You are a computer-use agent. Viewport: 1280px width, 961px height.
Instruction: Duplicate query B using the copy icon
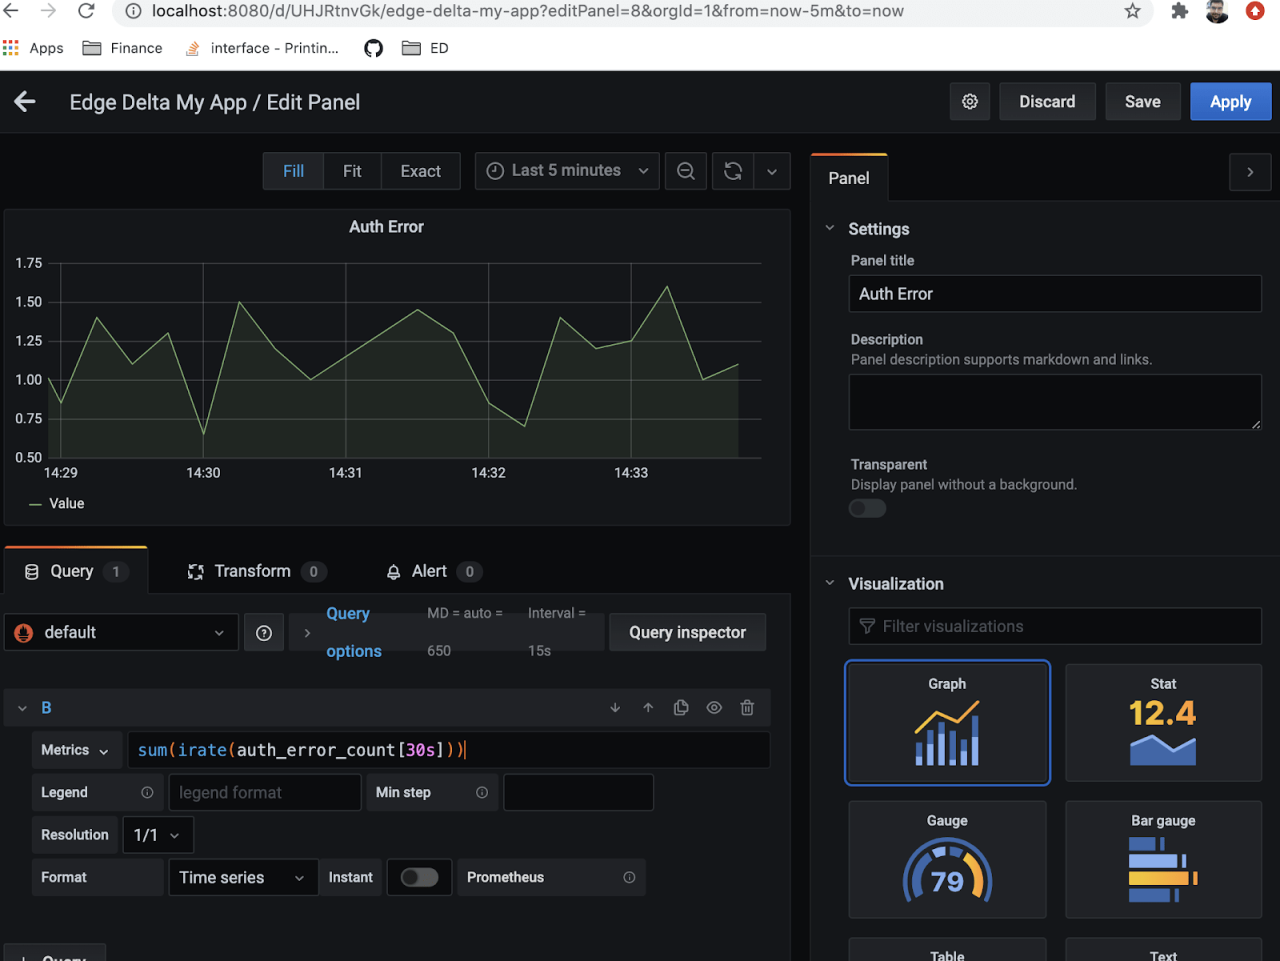pos(681,708)
